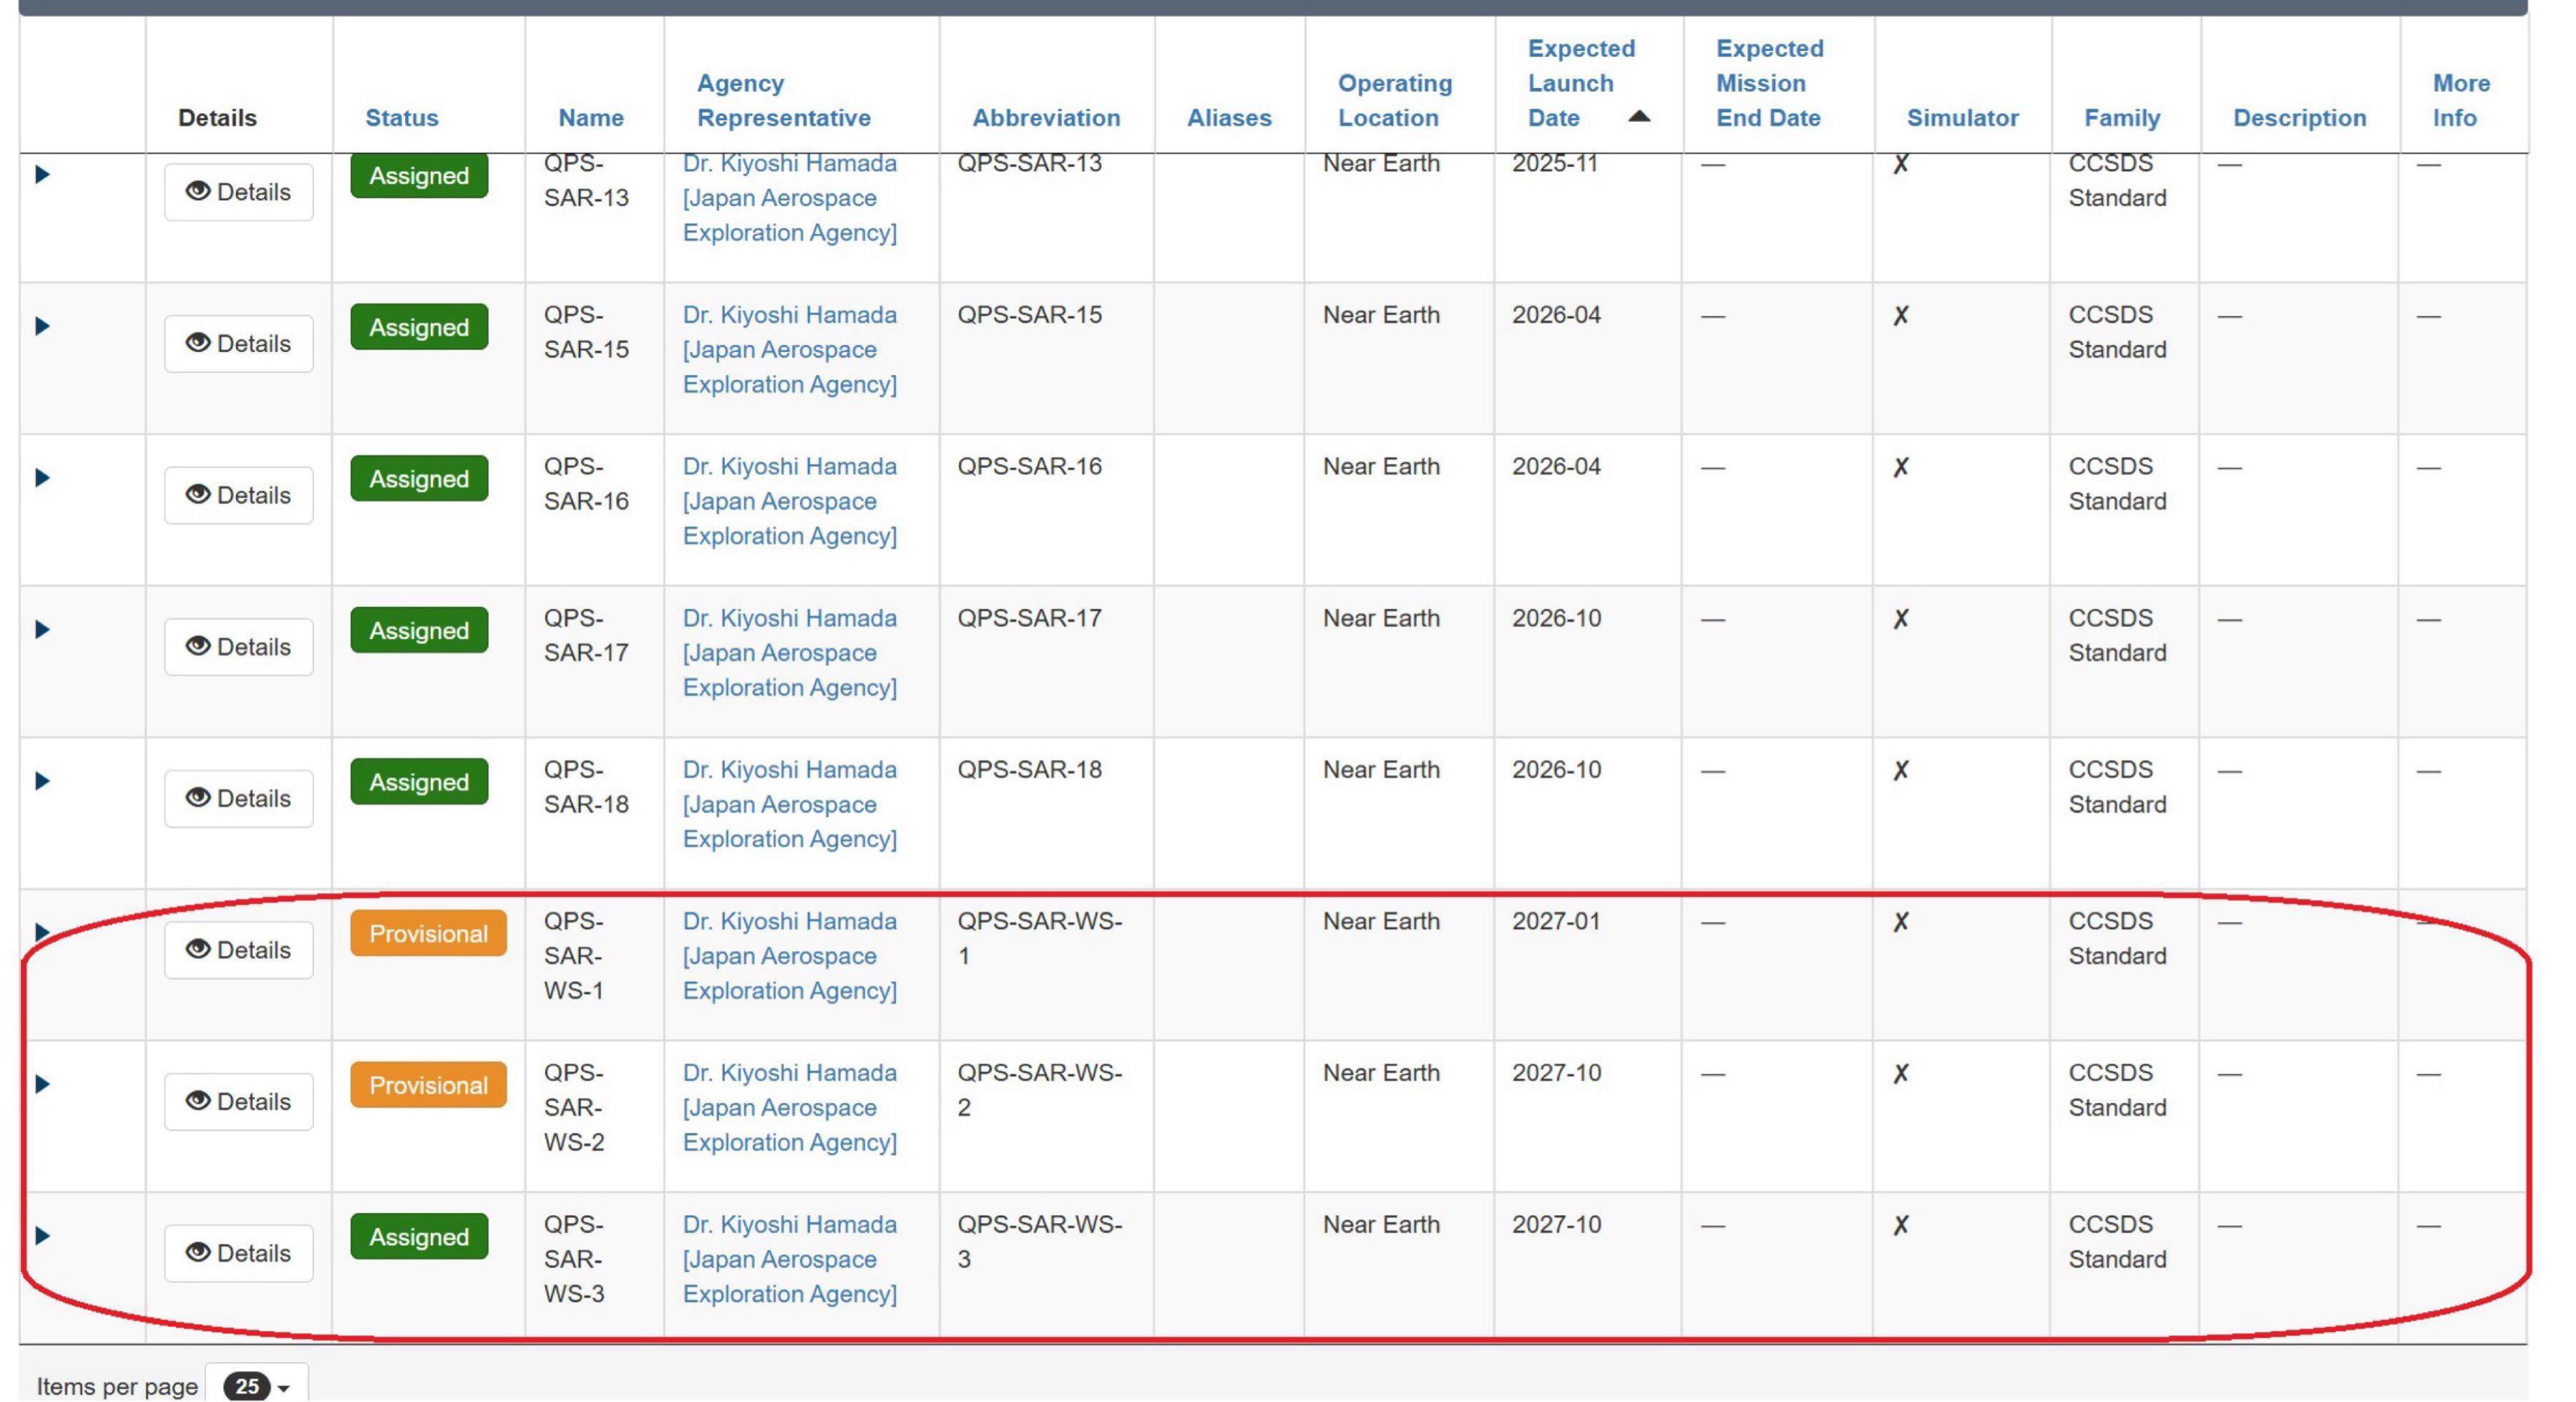Sort the table by the Status column
Image resolution: width=2576 pixels, height=1402 pixels.
[x=401, y=118]
